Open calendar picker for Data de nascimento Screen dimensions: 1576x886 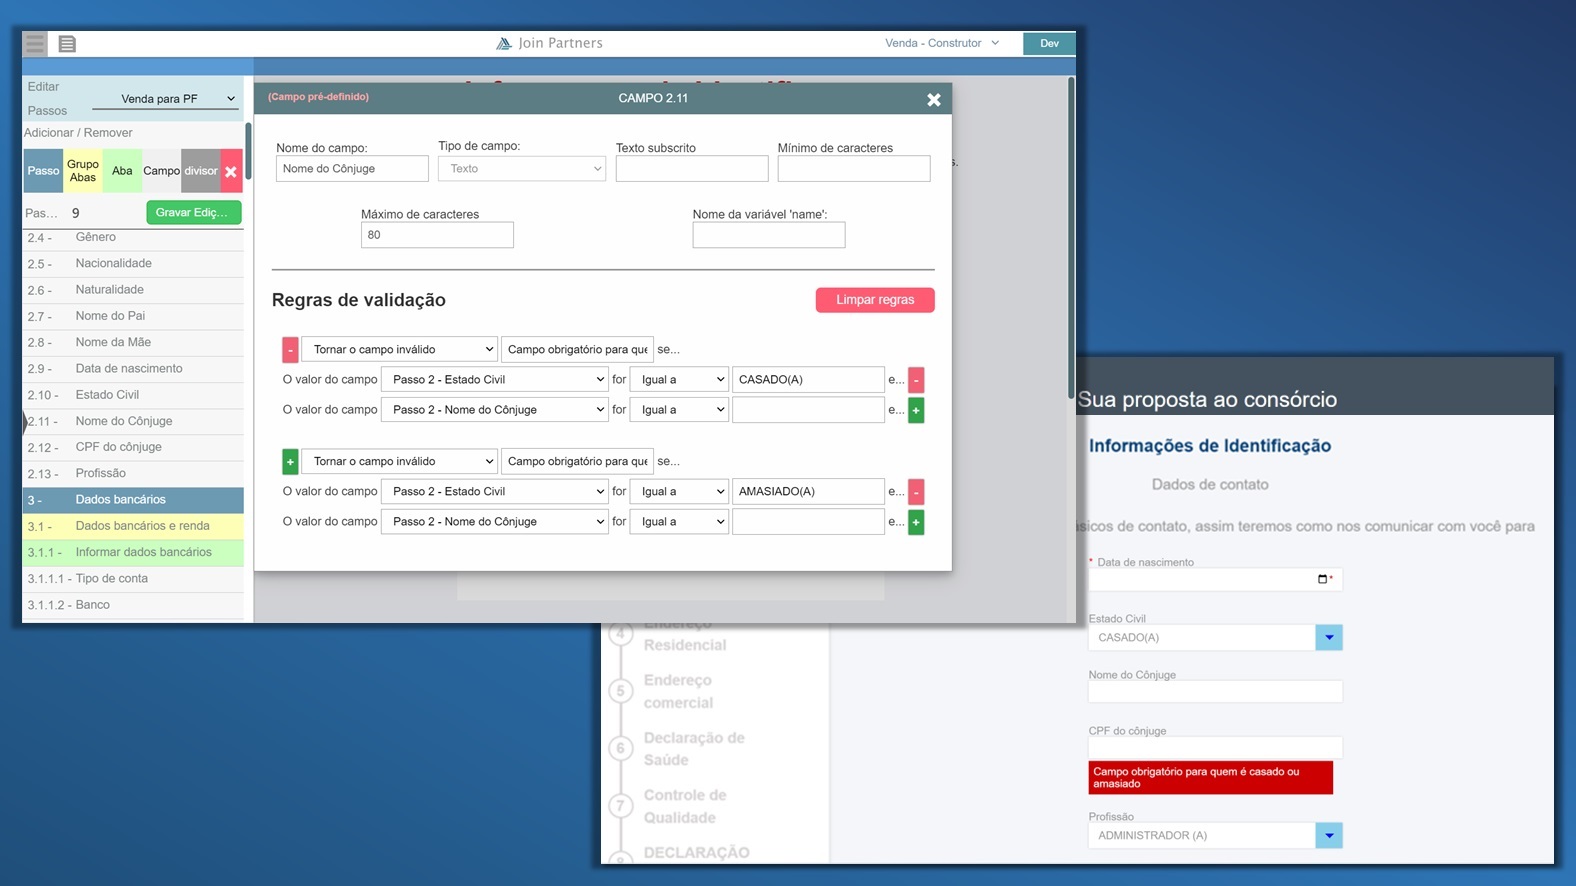(x=1322, y=579)
